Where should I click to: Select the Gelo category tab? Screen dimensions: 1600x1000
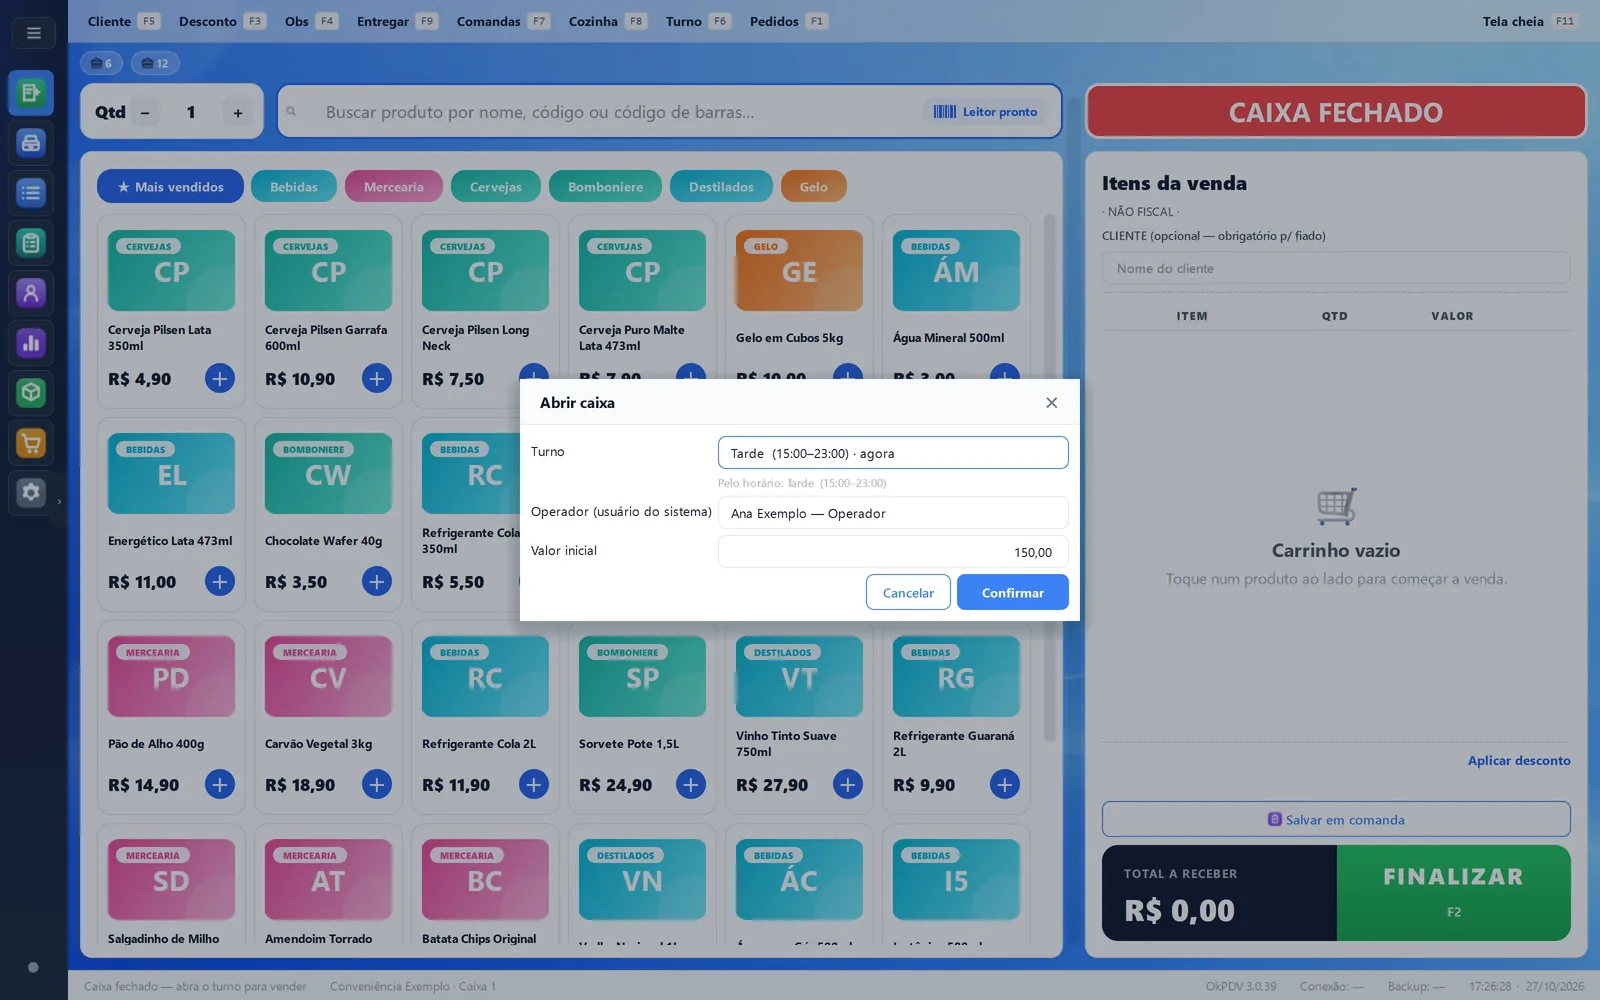pos(813,187)
